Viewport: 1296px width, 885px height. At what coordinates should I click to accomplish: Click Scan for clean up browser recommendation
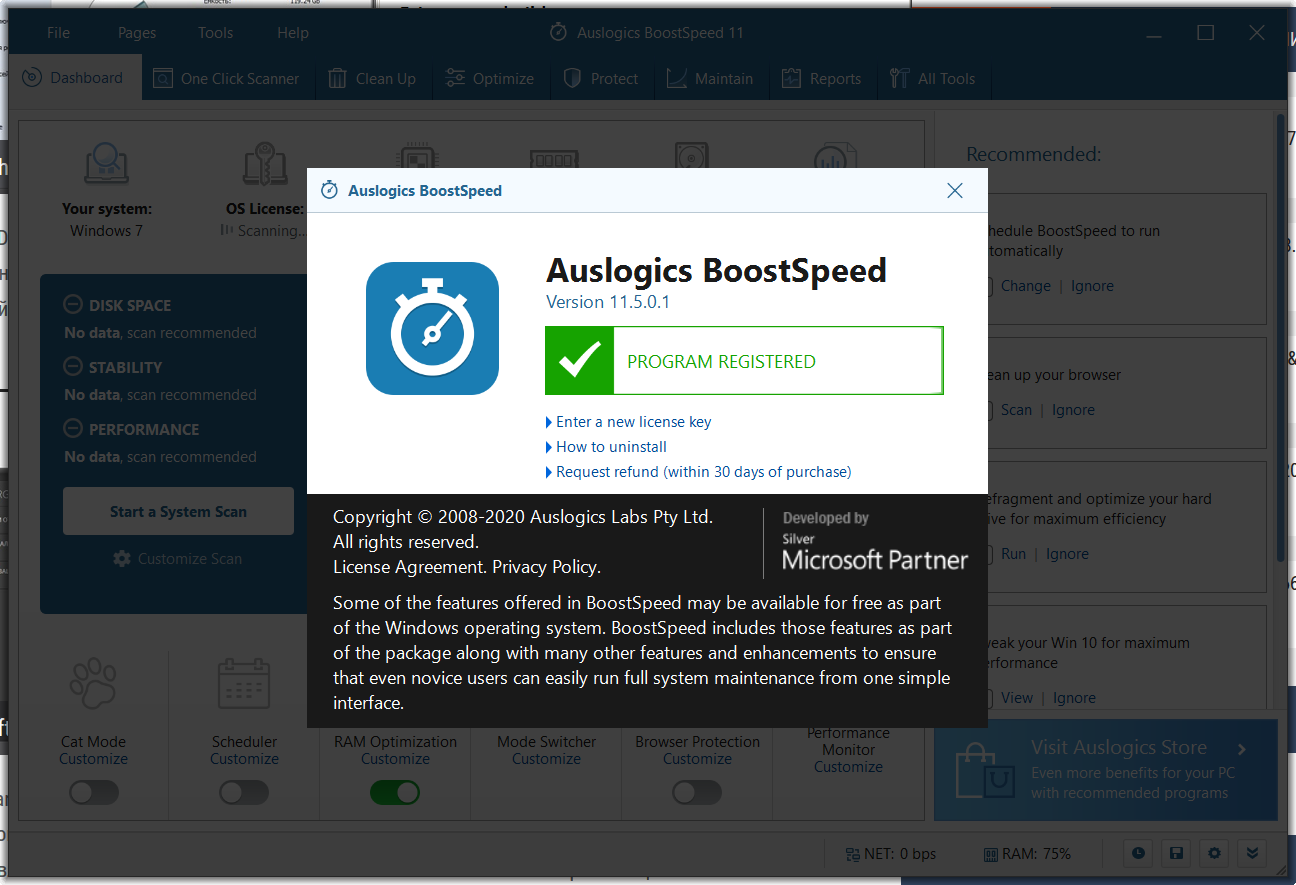coord(1016,410)
